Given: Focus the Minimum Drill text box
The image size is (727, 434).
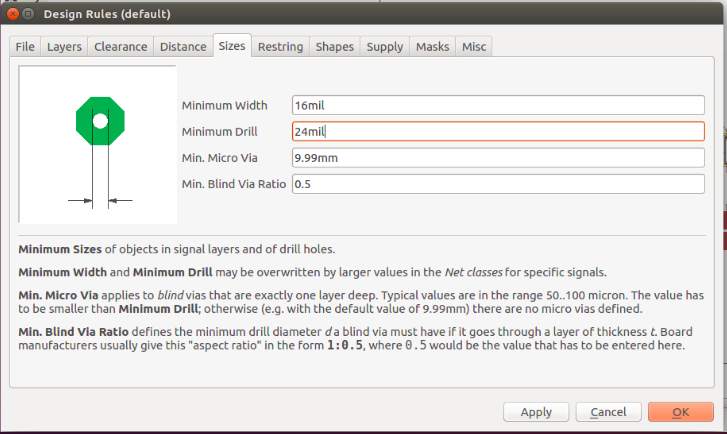Looking at the screenshot, I should coord(497,131).
